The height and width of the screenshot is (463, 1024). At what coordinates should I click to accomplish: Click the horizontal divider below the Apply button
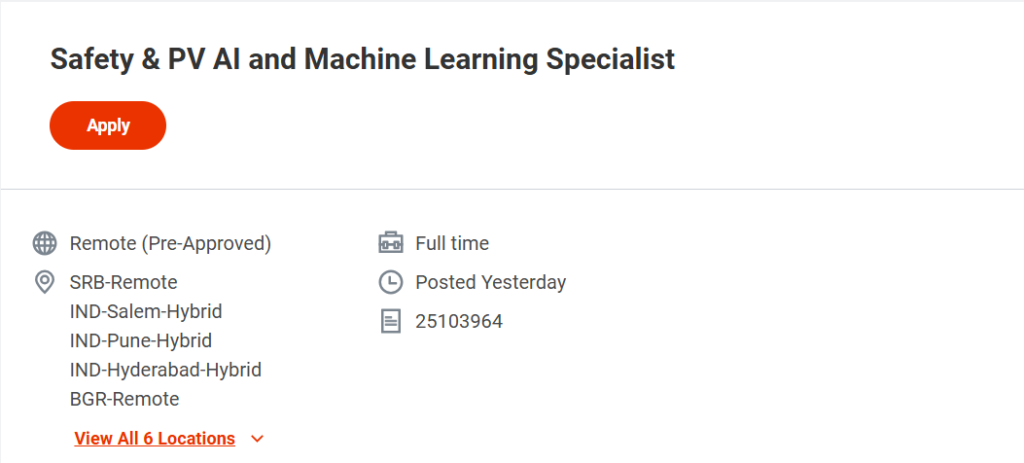(x=512, y=189)
